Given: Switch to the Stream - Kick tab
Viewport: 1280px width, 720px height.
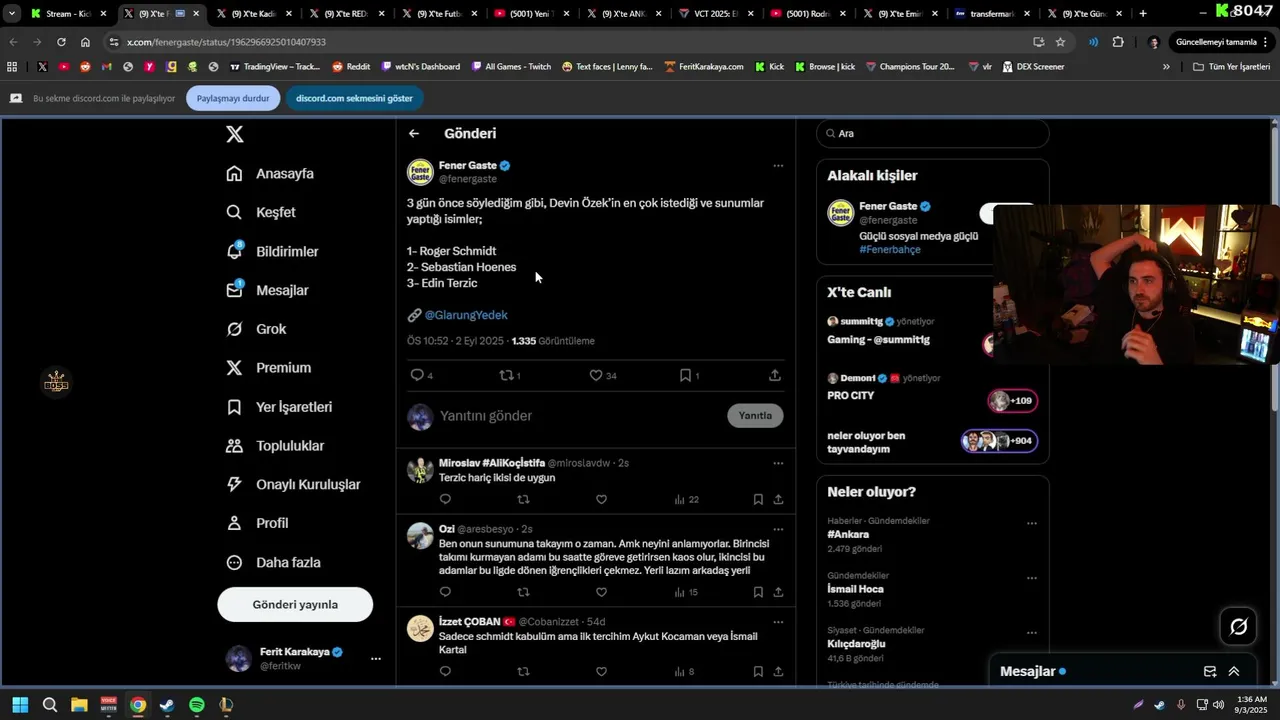Looking at the screenshot, I should [68, 14].
